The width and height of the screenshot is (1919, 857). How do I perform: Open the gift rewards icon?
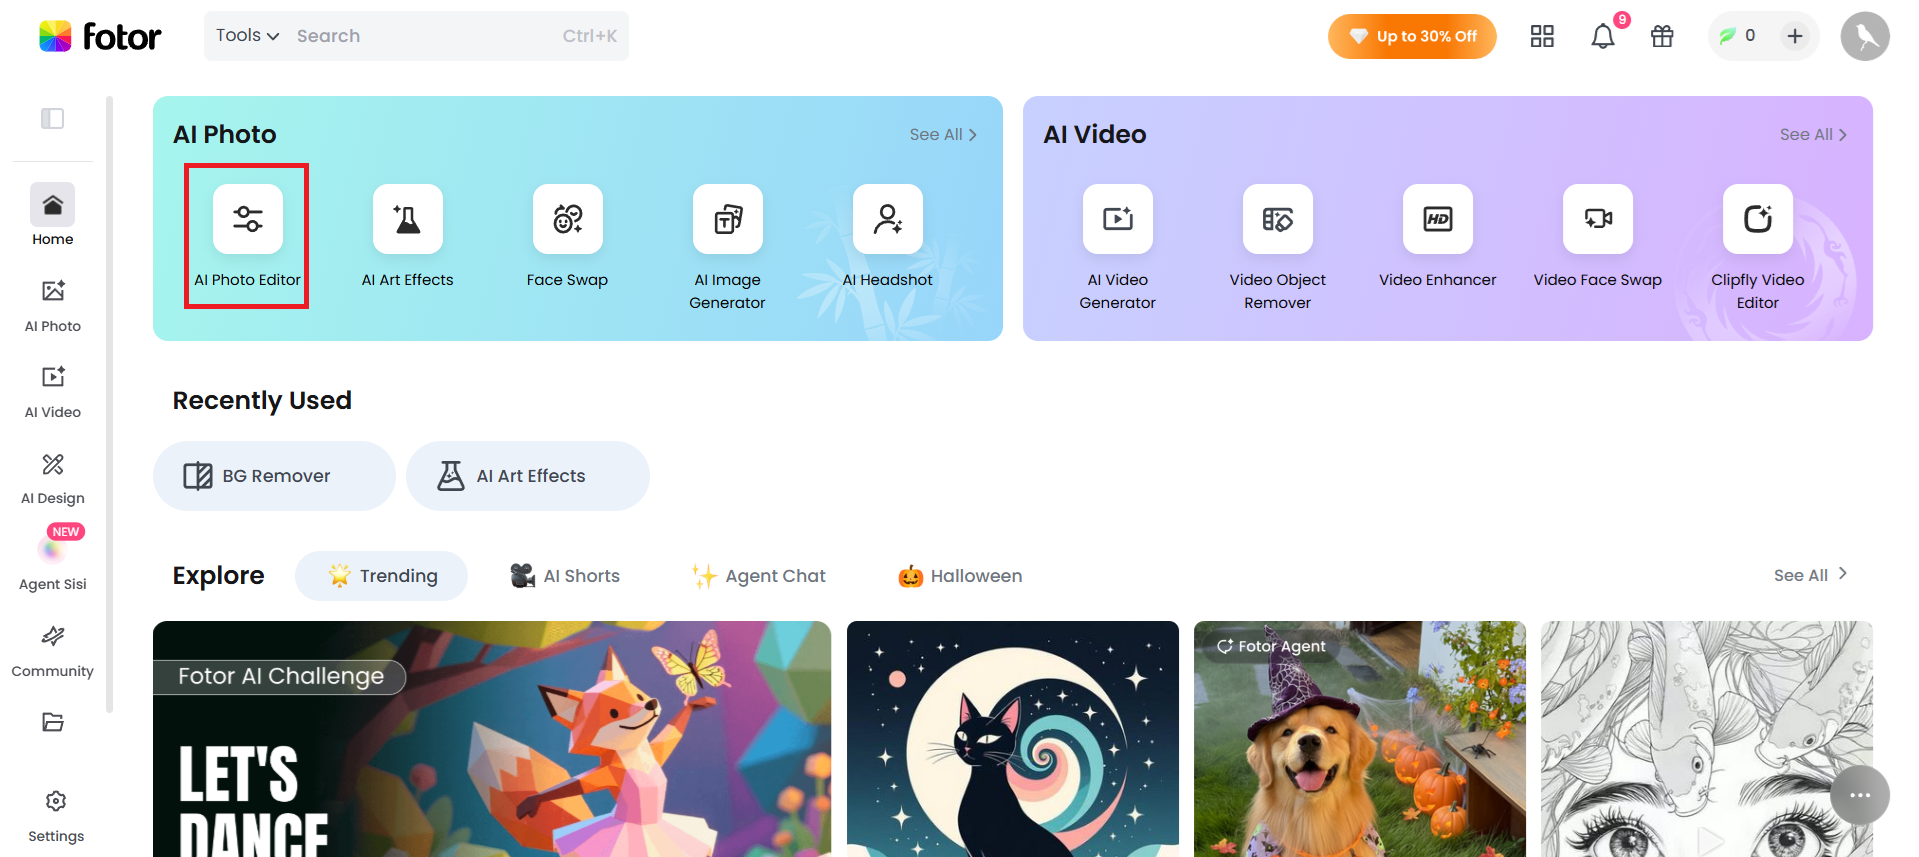point(1662,36)
